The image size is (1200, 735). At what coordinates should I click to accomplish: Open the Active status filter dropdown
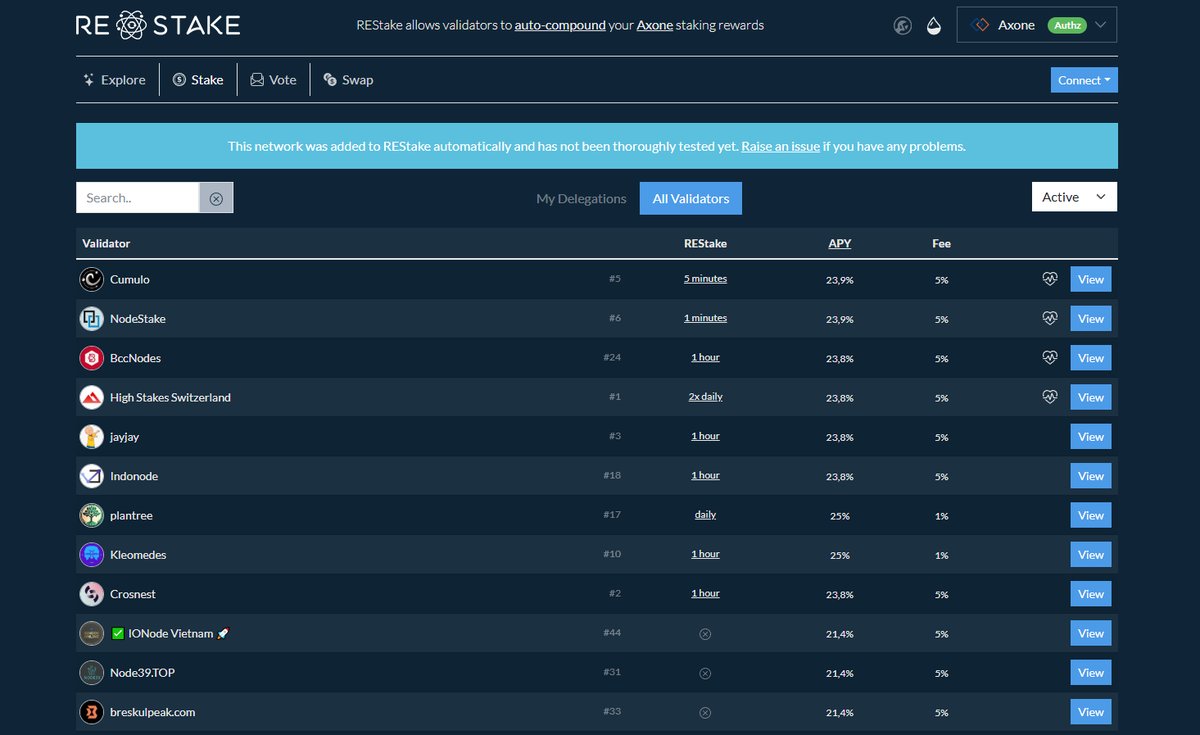click(1074, 197)
